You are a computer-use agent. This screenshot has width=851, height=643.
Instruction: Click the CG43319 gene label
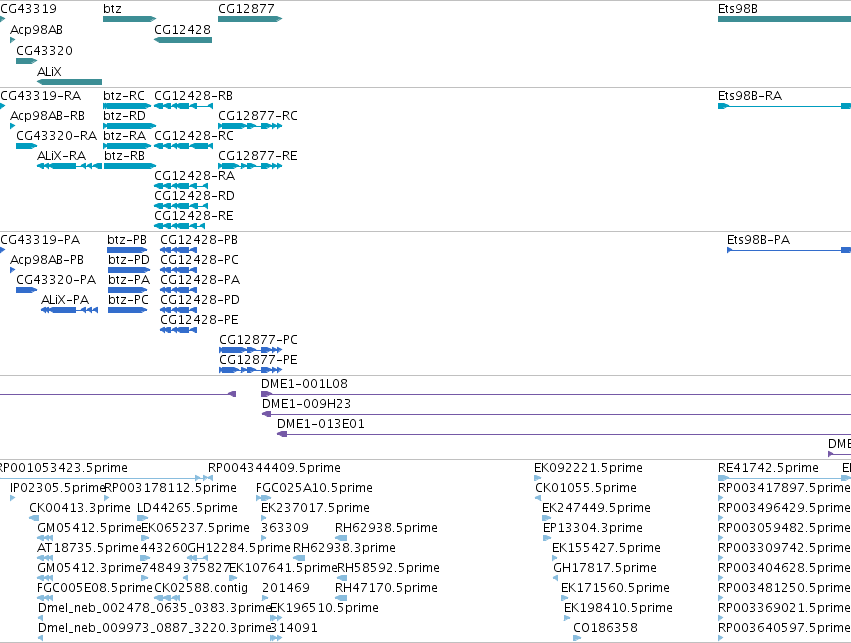pyautogui.click(x=28, y=9)
